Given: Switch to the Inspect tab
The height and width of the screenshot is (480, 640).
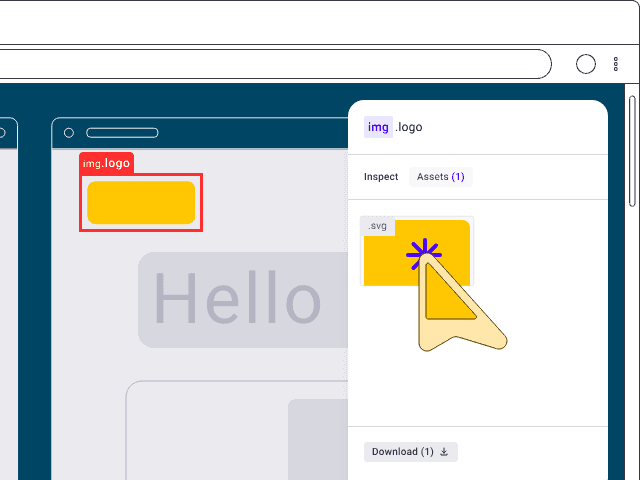Looking at the screenshot, I should pos(381,177).
